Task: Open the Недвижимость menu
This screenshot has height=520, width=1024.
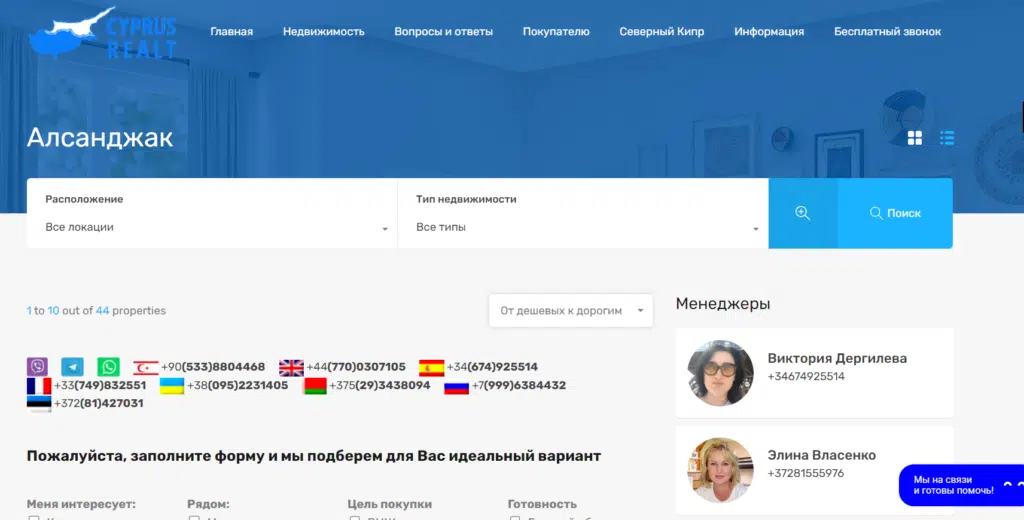Action: pos(323,31)
